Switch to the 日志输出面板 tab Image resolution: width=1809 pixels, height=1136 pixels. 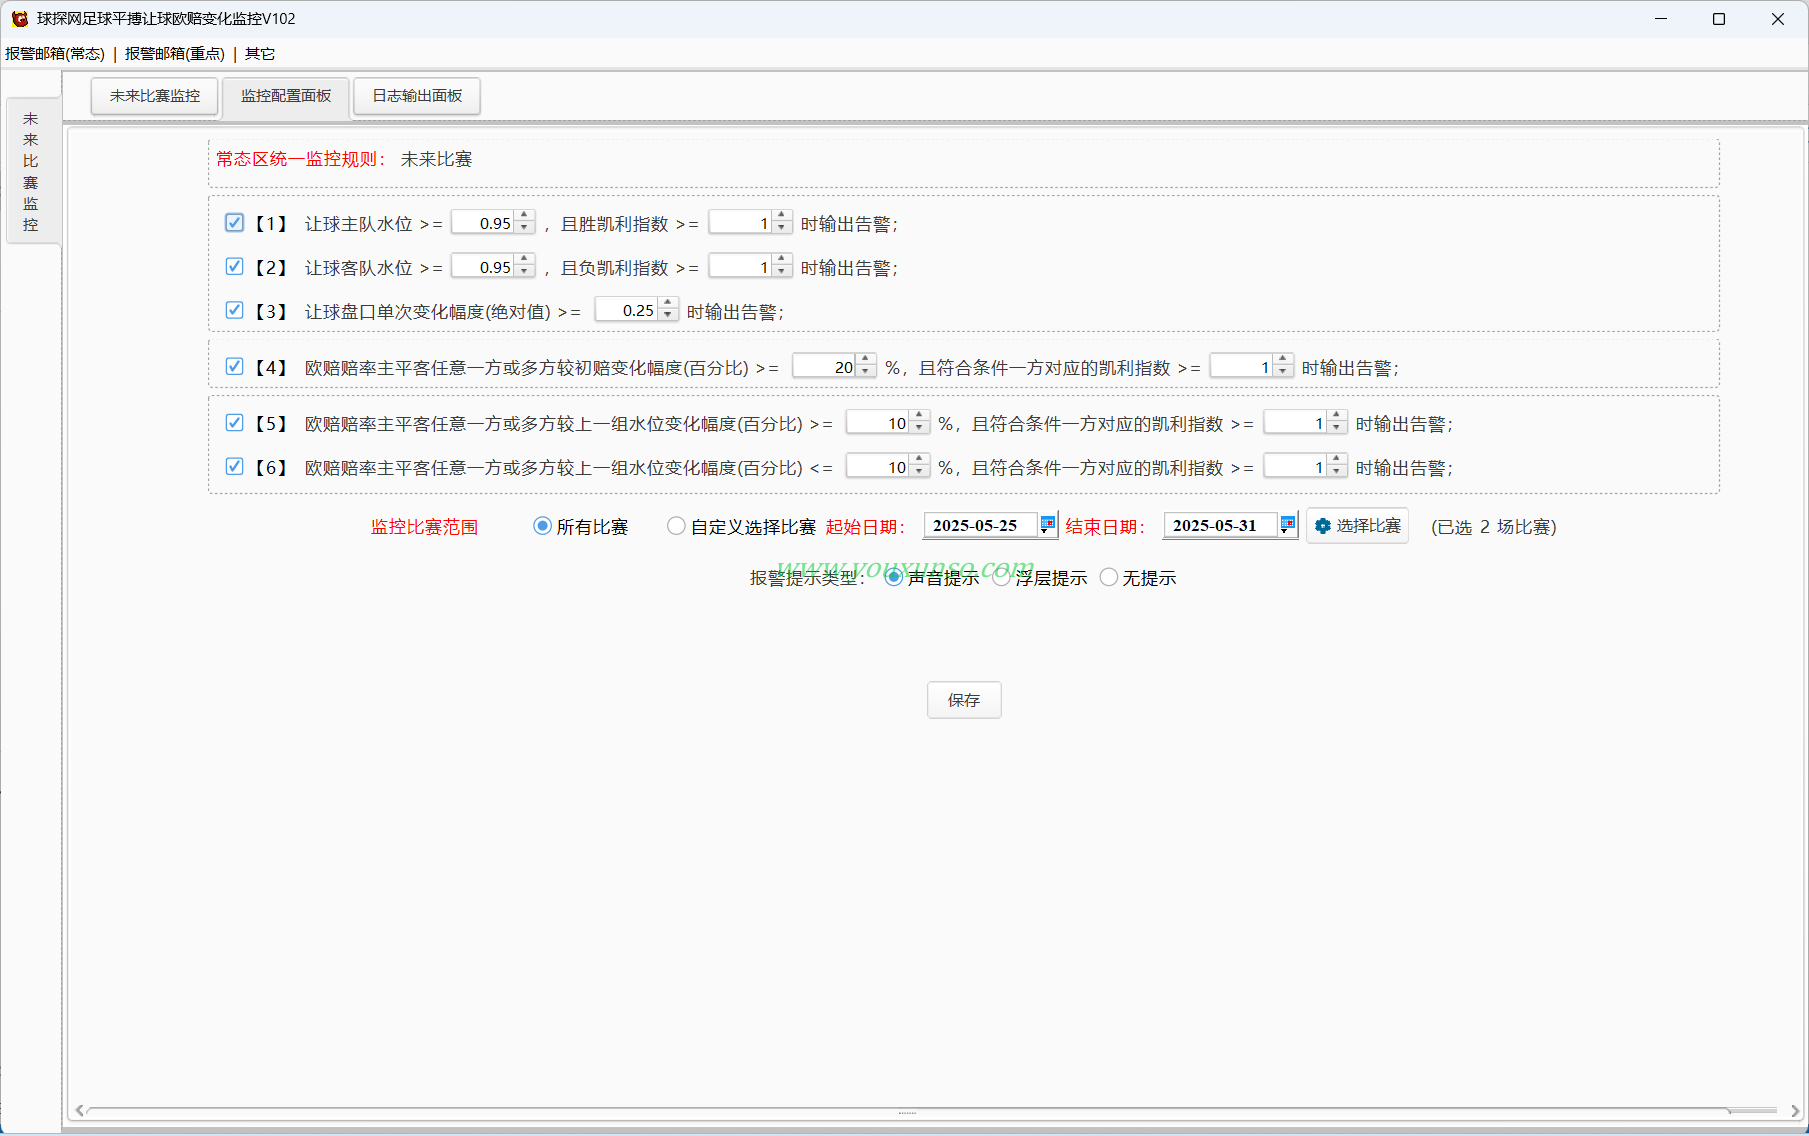[417, 96]
